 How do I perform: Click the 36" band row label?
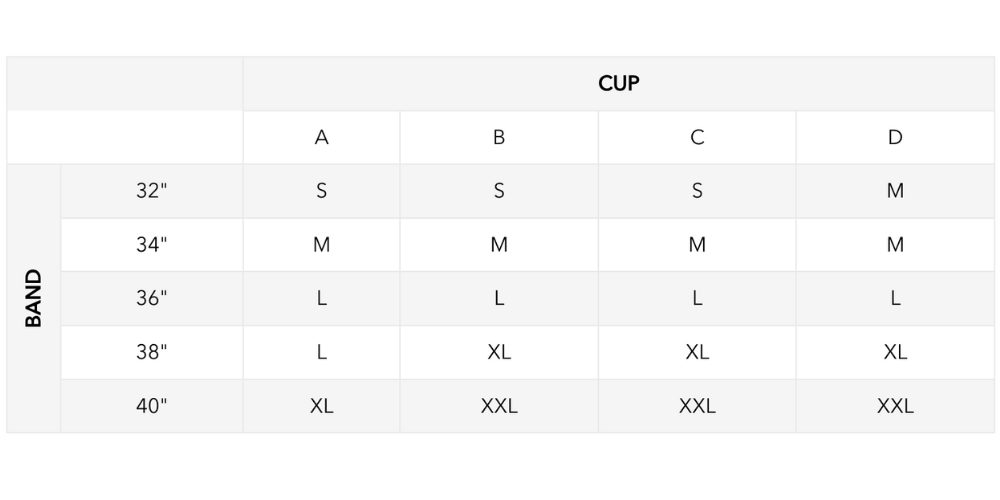point(151,299)
